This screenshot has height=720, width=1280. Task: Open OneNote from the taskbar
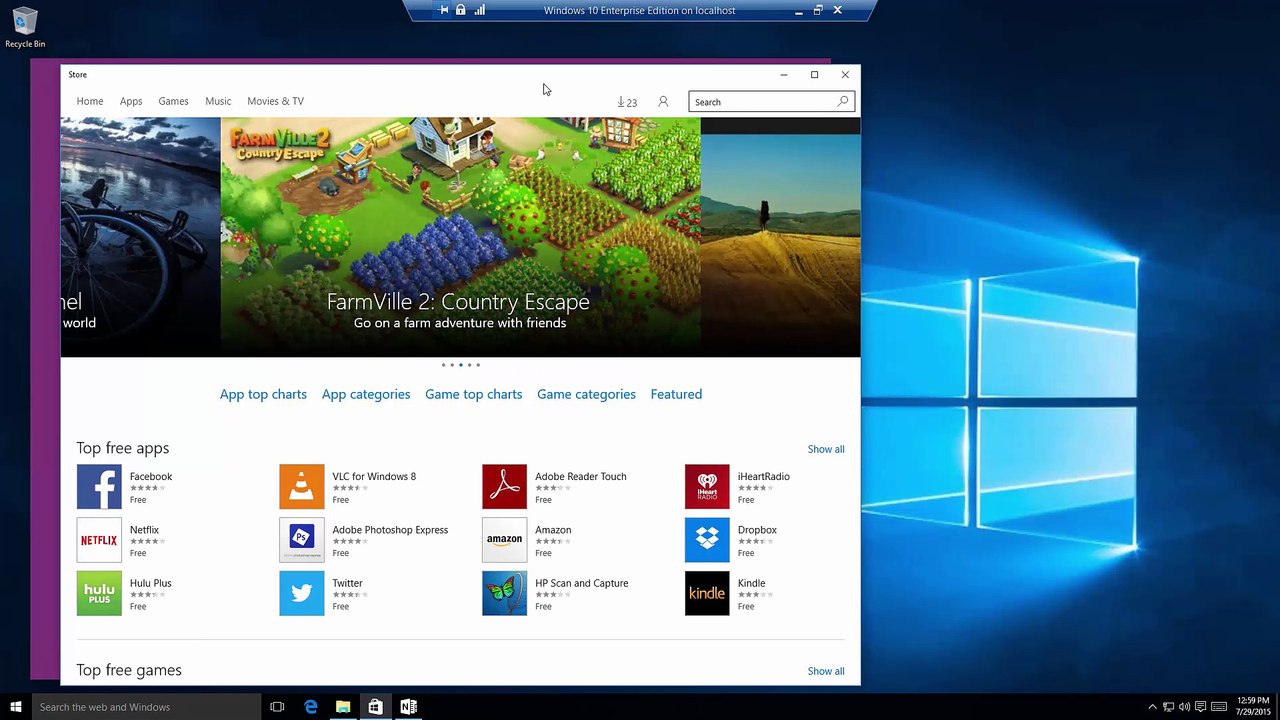pyautogui.click(x=408, y=707)
